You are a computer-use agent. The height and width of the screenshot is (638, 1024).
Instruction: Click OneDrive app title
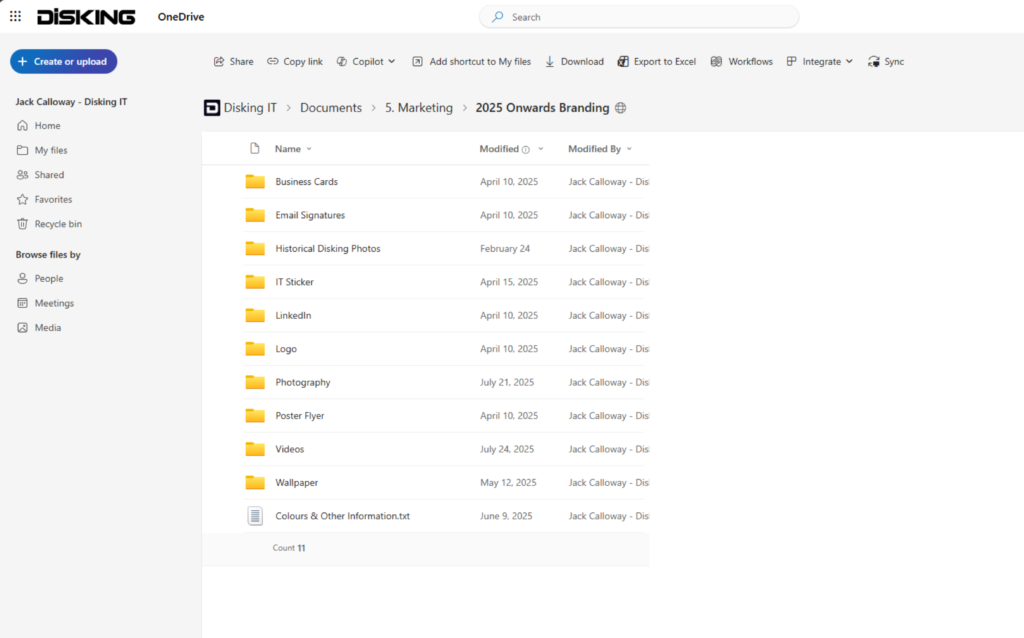click(181, 17)
